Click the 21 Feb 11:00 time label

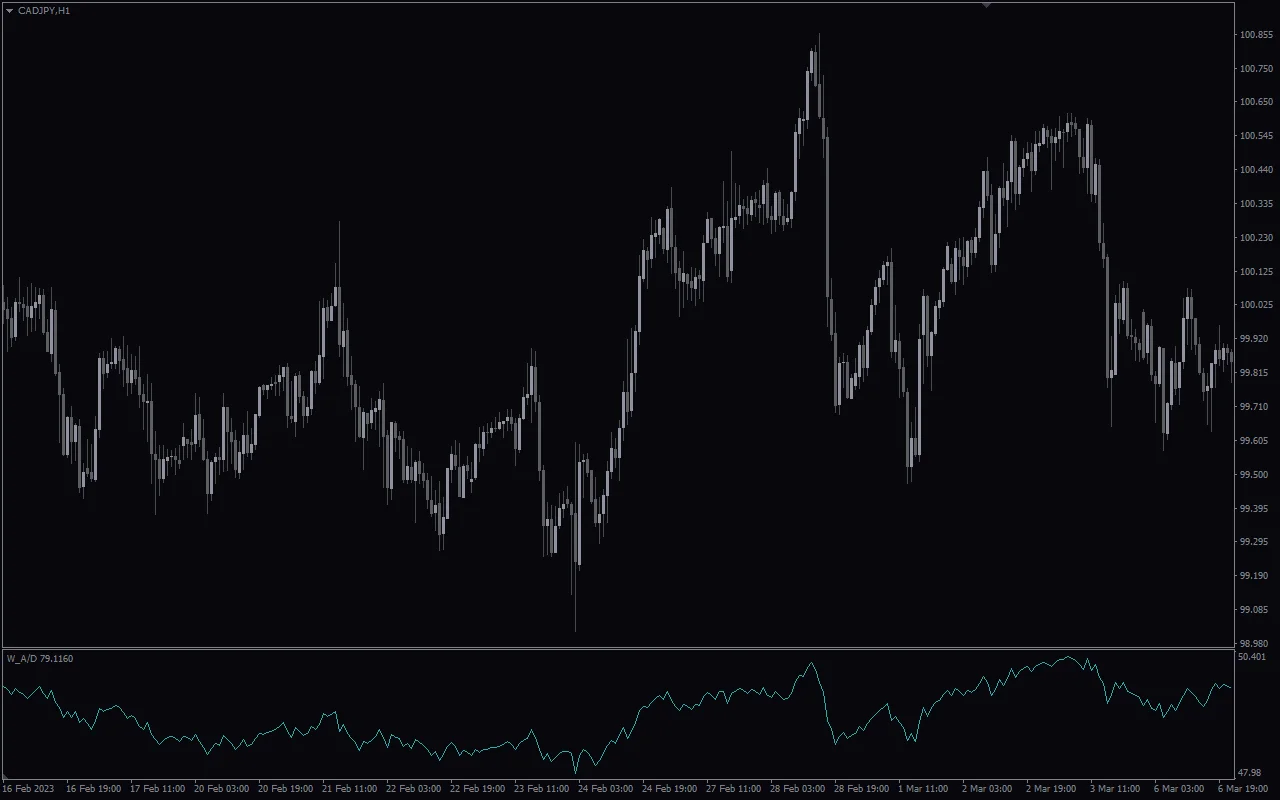pyautogui.click(x=349, y=789)
